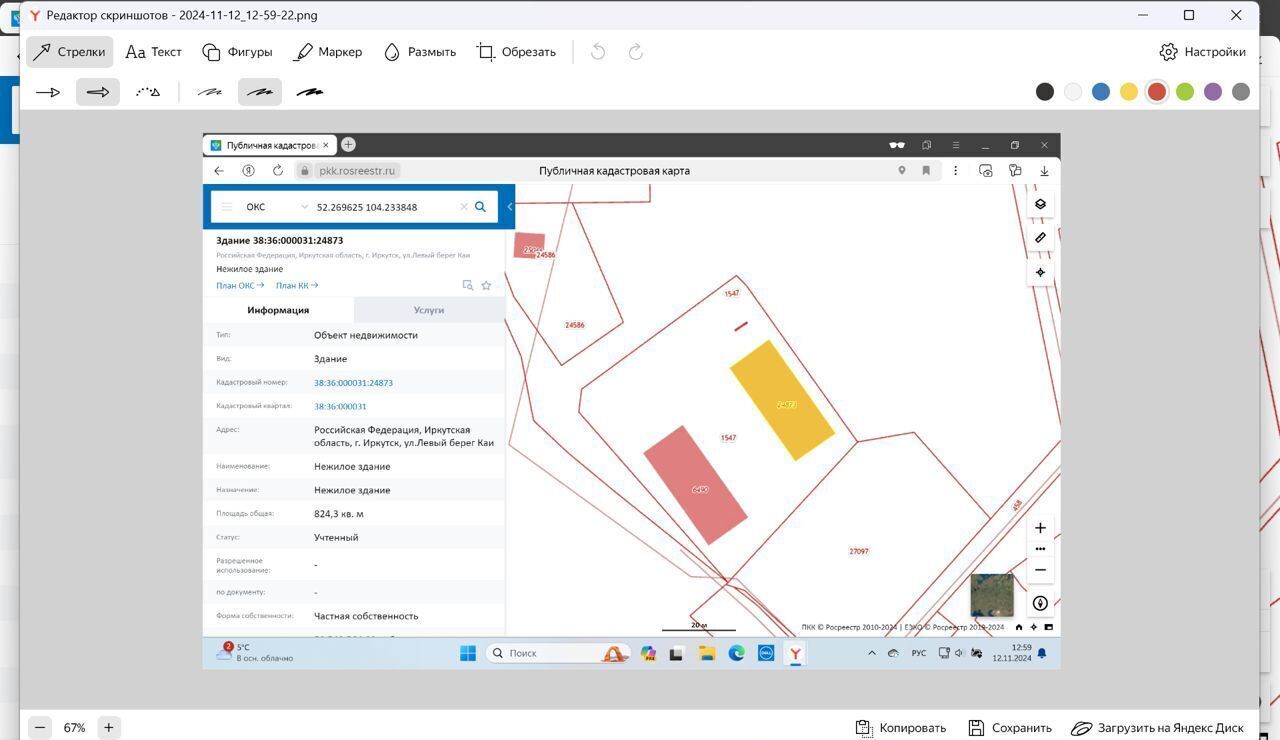Pick the thinnest stroke thickness

tap(210, 92)
